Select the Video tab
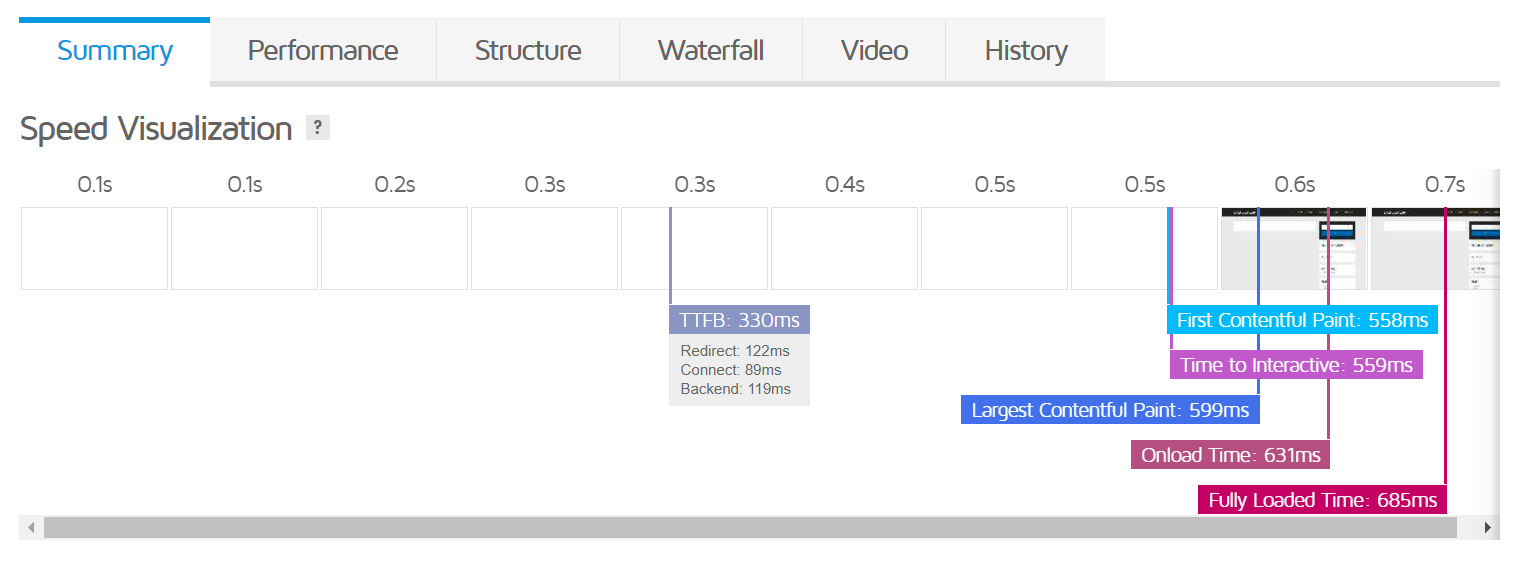 coord(874,51)
